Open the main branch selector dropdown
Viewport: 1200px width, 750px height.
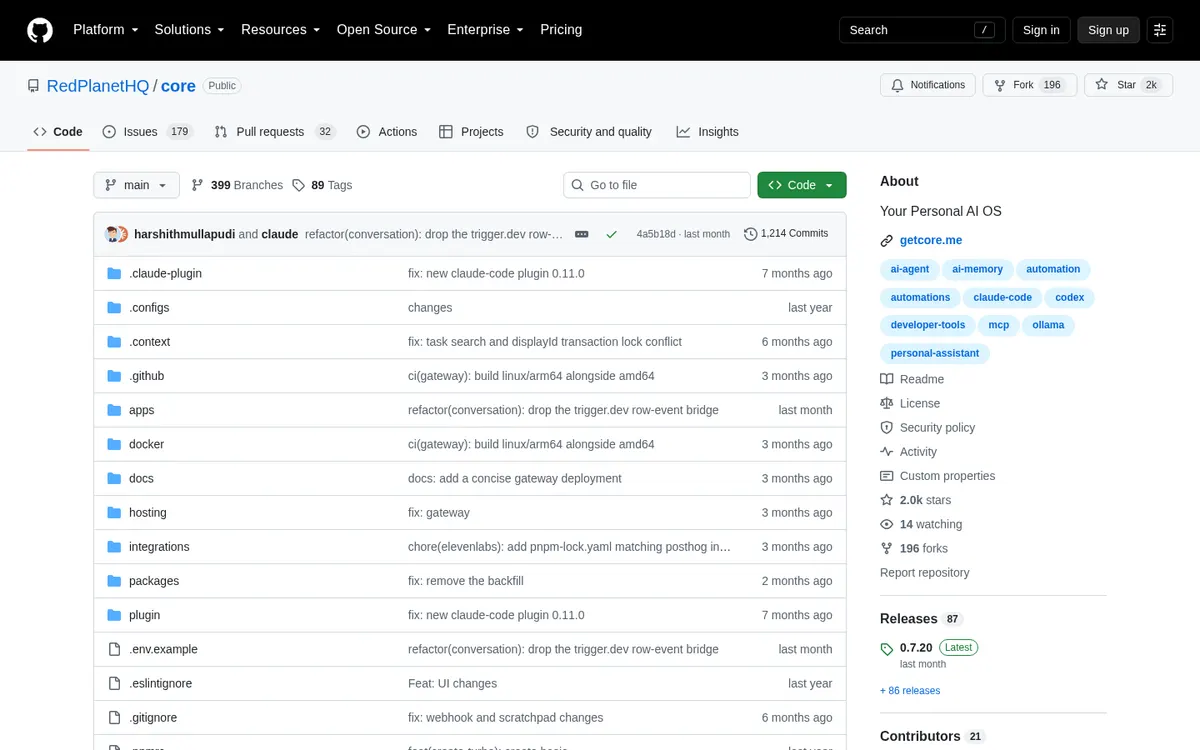137,185
